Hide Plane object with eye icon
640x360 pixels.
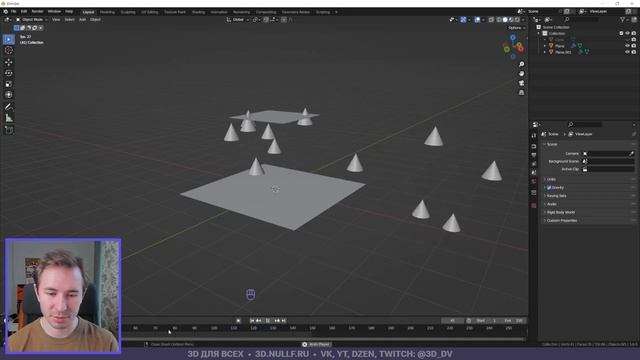click(627, 46)
